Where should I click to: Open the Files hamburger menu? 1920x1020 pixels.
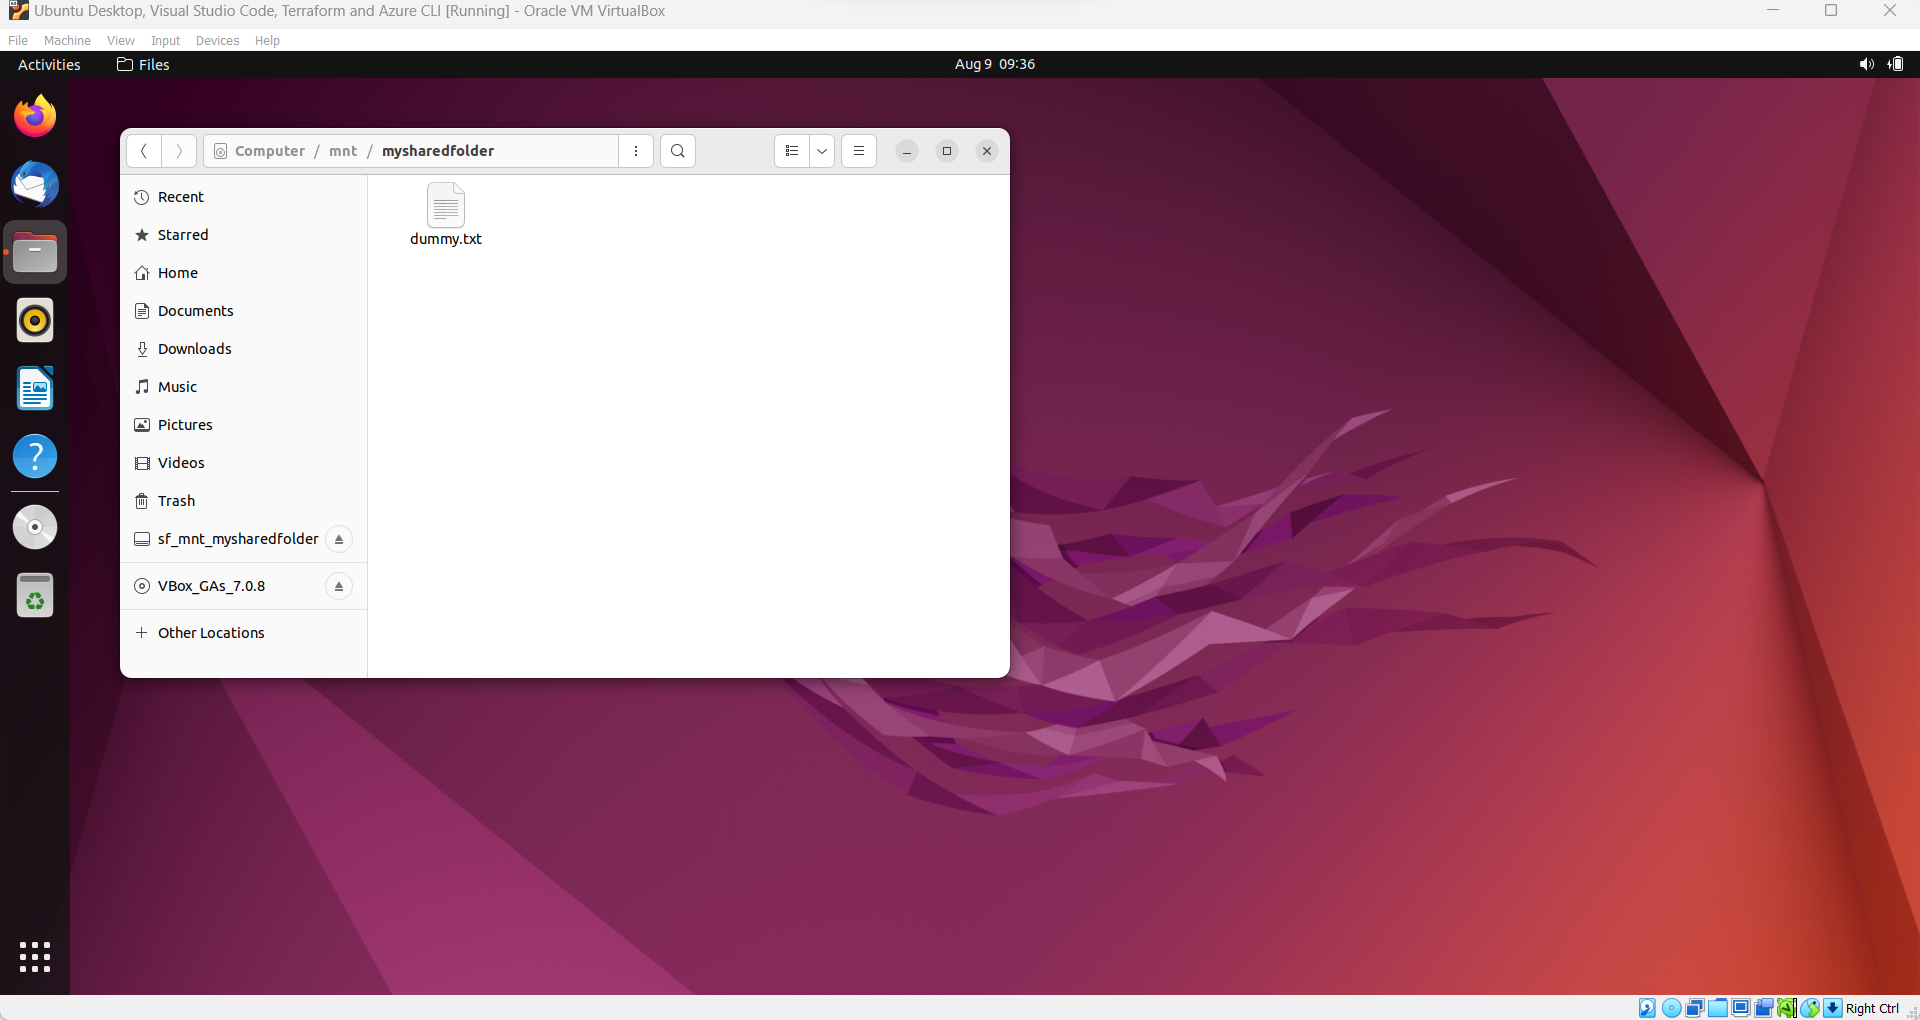coord(859,151)
